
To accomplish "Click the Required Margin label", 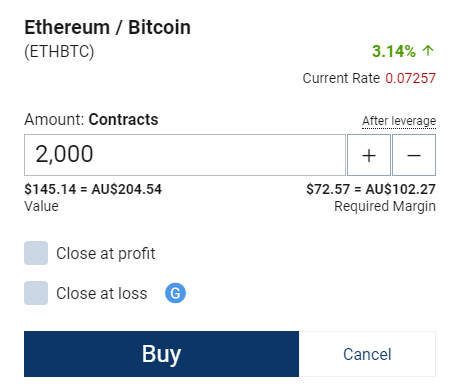I will tap(385, 206).
